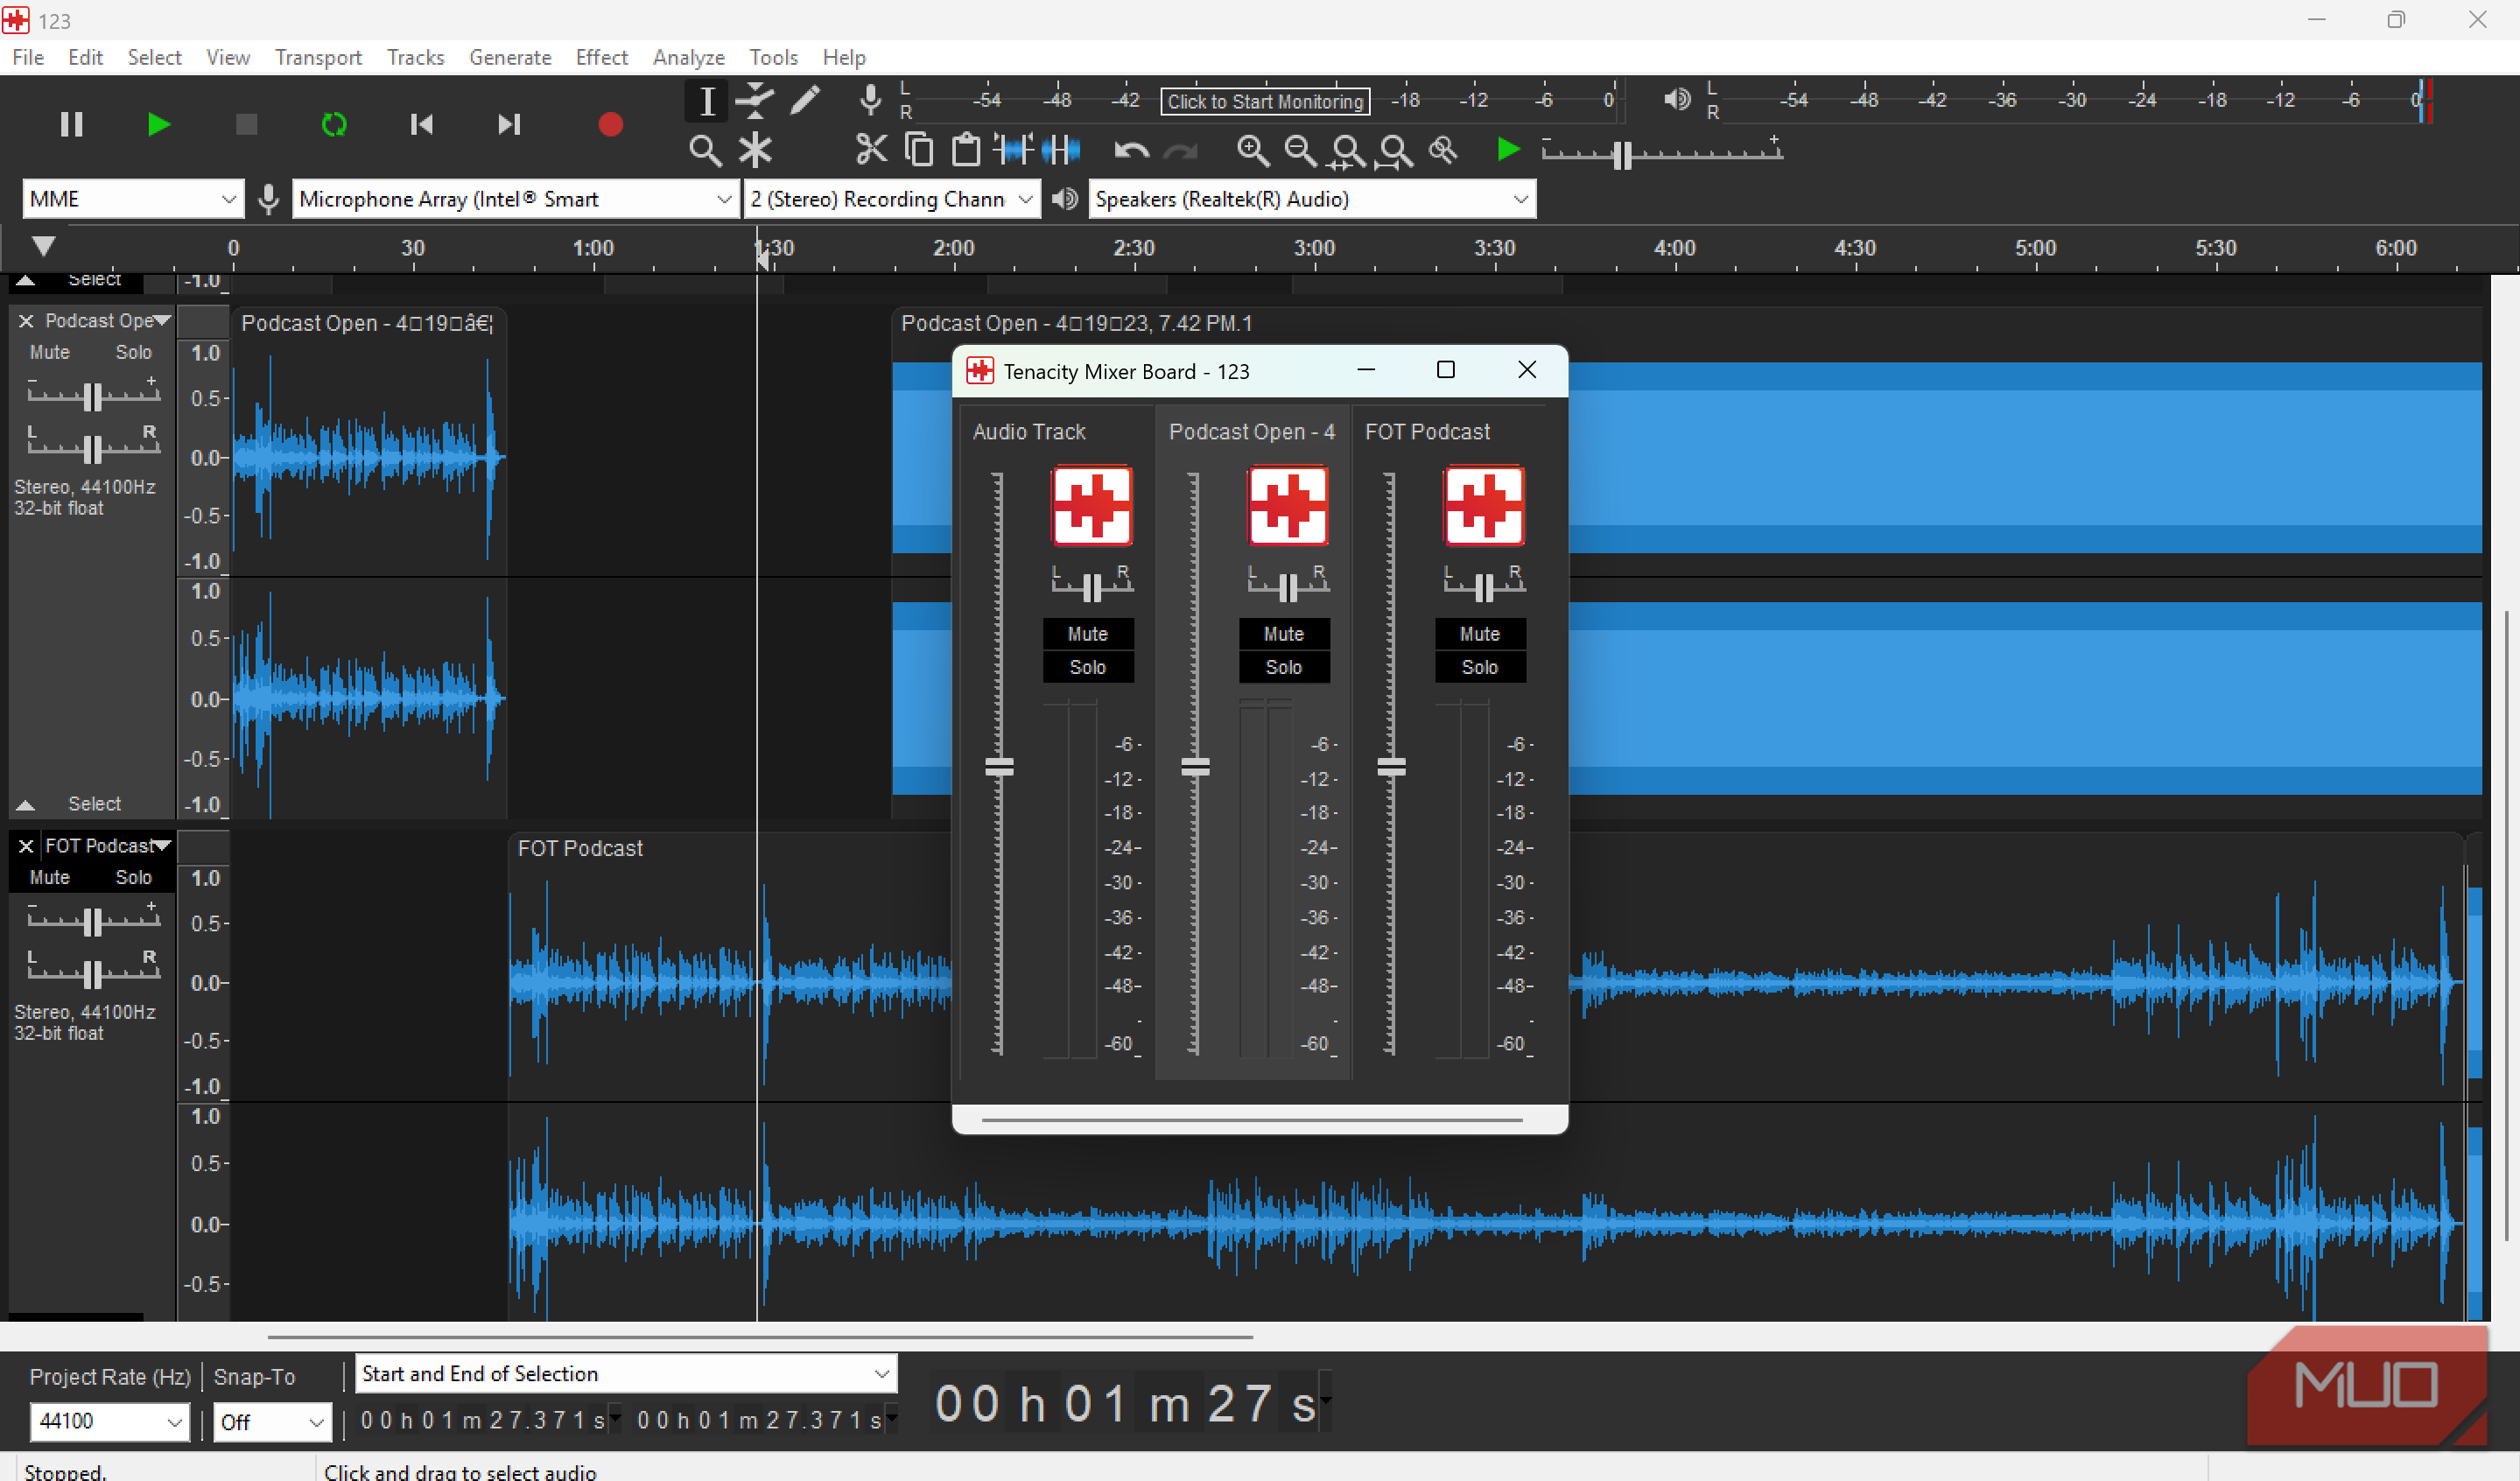Solo the FOT Podcast track in track panel
The width and height of the screenshot is (2520, 1481).
coord(133,877)
